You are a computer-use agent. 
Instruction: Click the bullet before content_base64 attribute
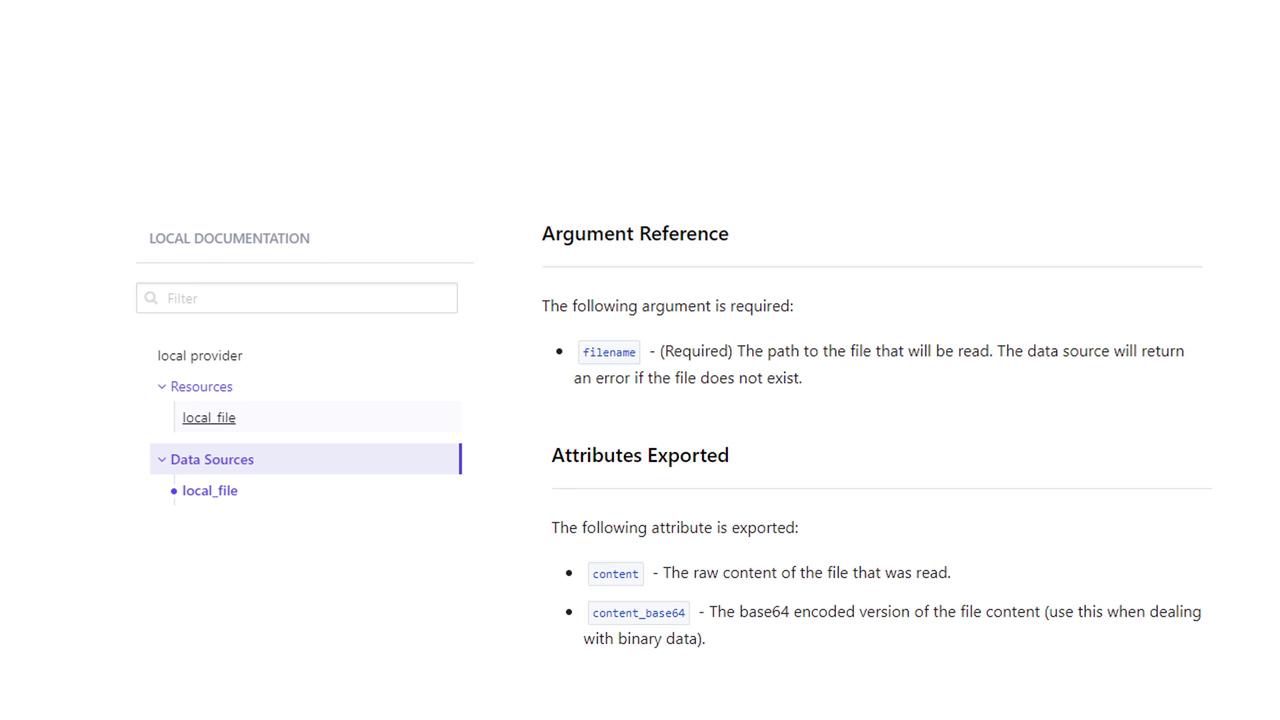pyautogui.click(x=569, y=612)
